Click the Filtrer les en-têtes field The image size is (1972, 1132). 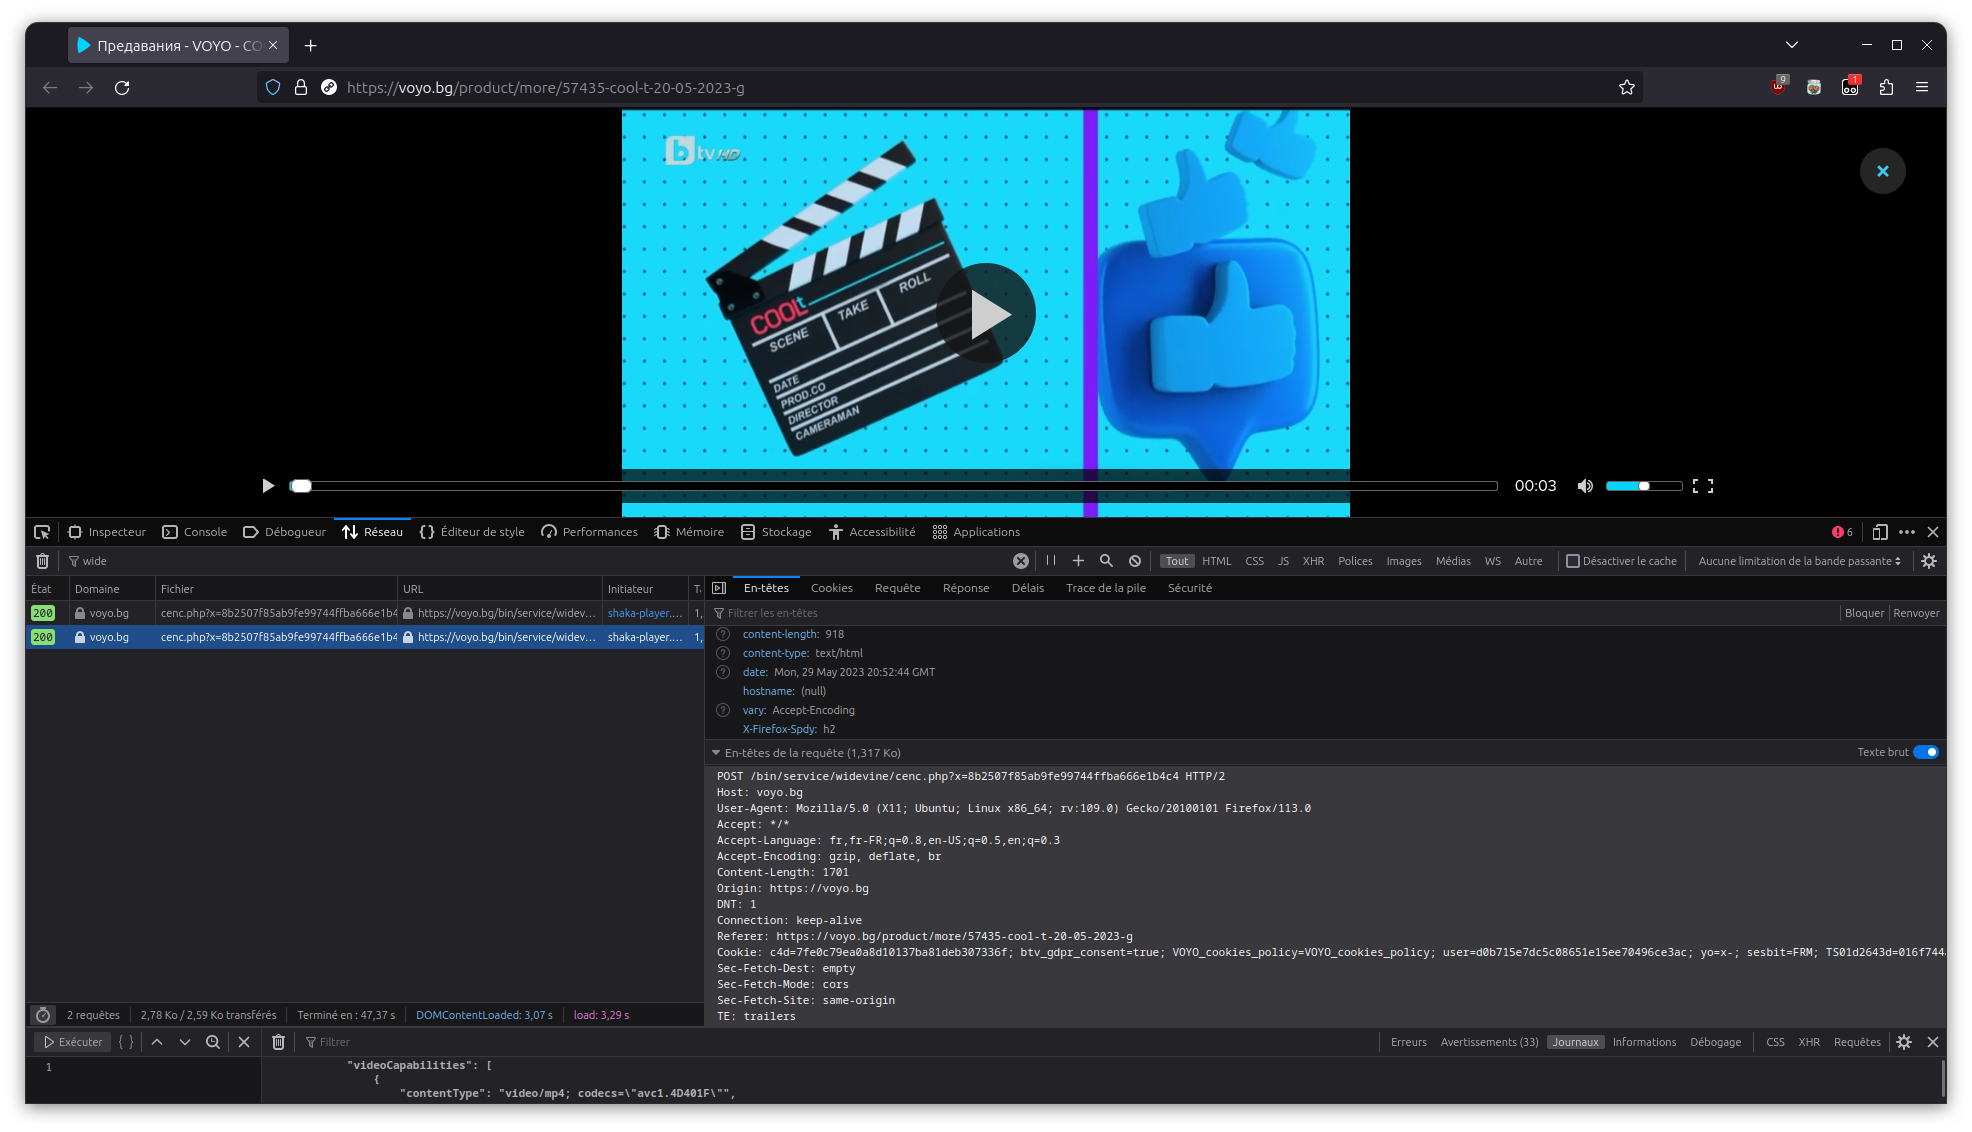[1274, 613]
